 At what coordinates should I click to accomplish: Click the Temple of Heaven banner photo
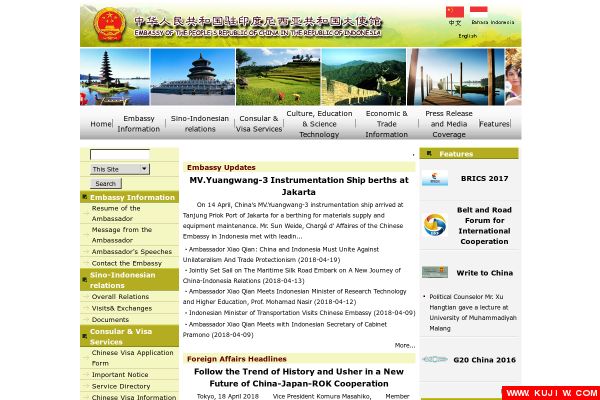coord(192,77)
